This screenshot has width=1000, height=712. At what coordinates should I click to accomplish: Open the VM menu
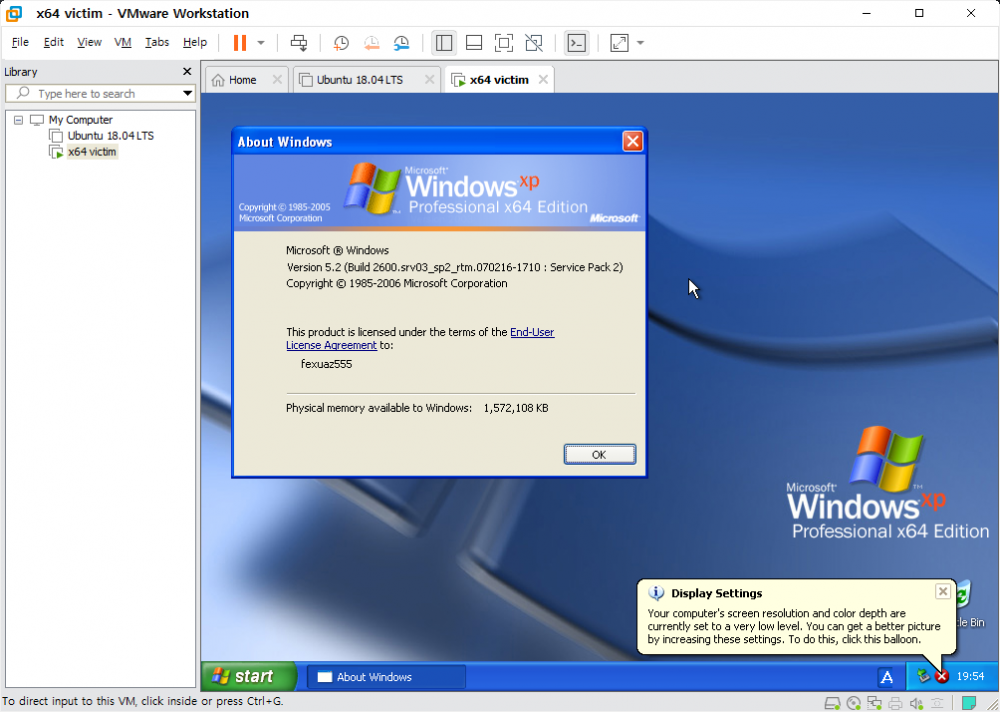(x=123, y=42)
